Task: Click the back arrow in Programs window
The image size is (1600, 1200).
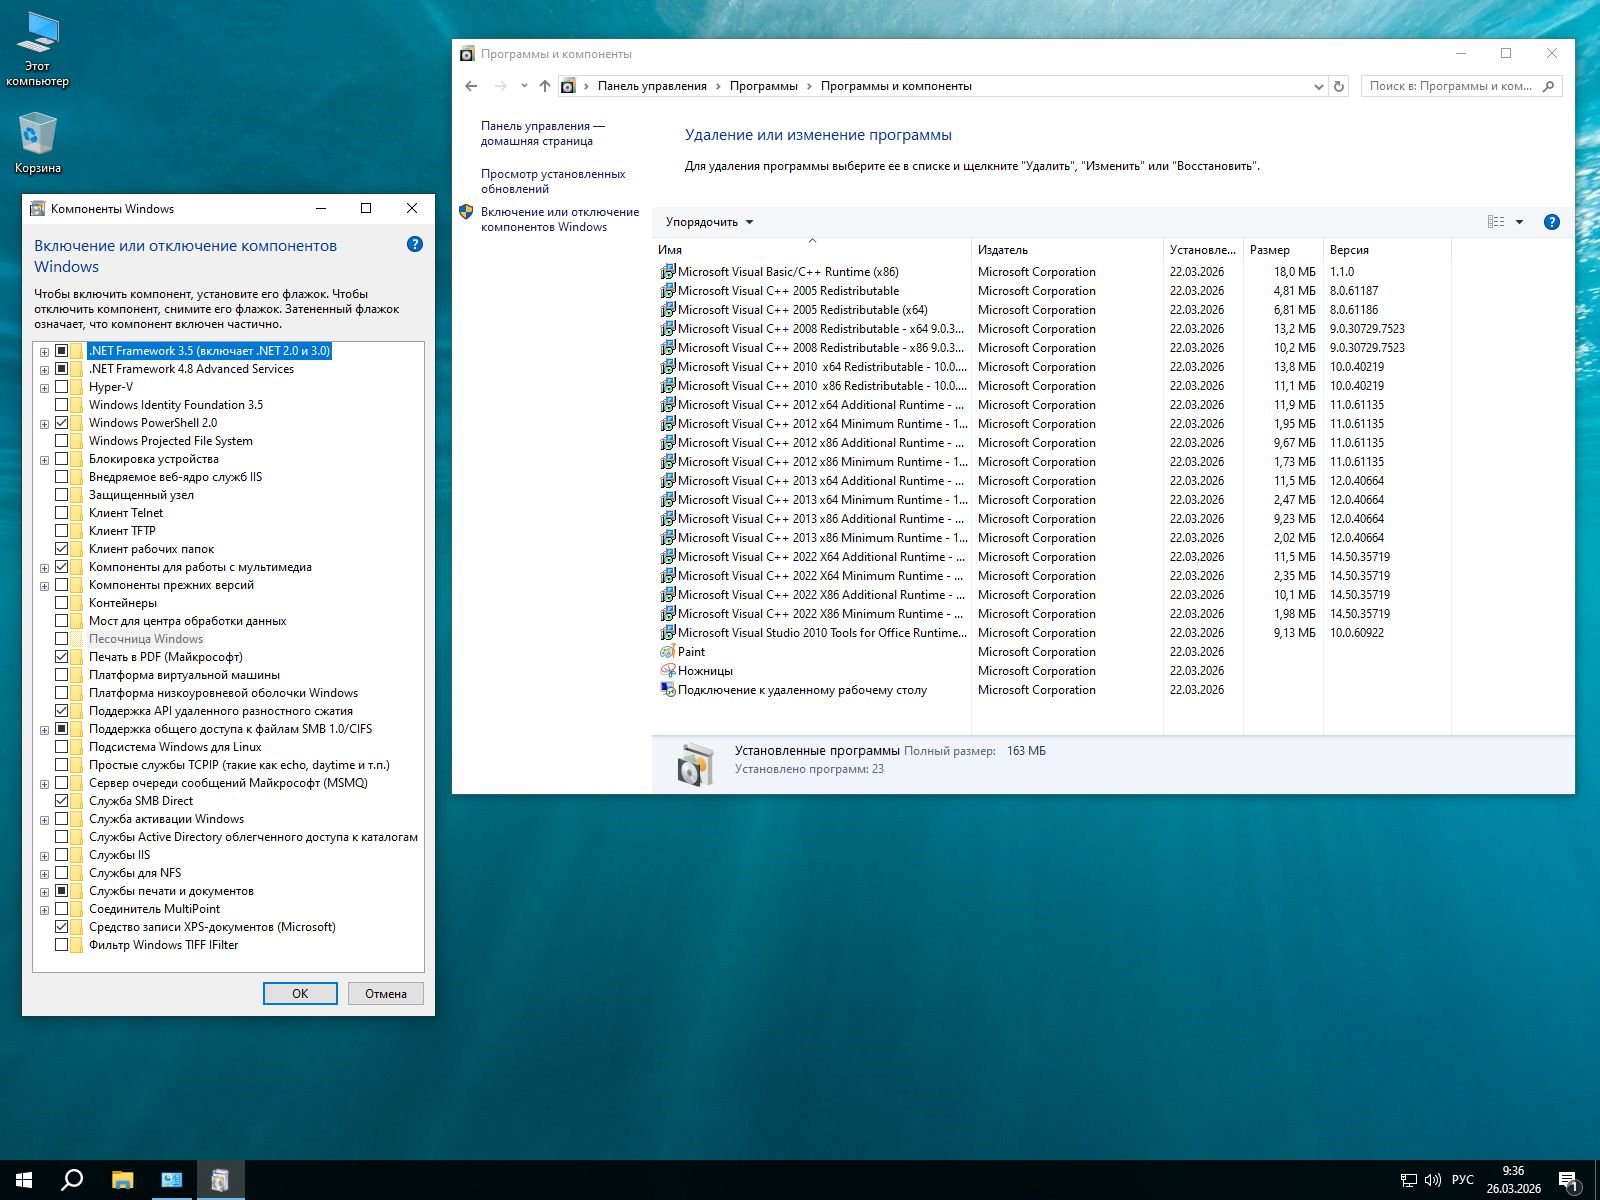Action: coord(471,86)
